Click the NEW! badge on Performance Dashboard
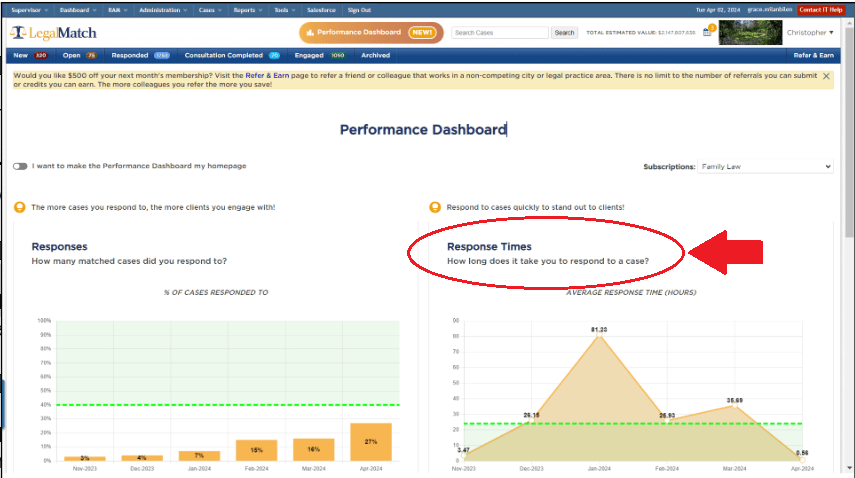855x478 pixels. tap(421, 32)
